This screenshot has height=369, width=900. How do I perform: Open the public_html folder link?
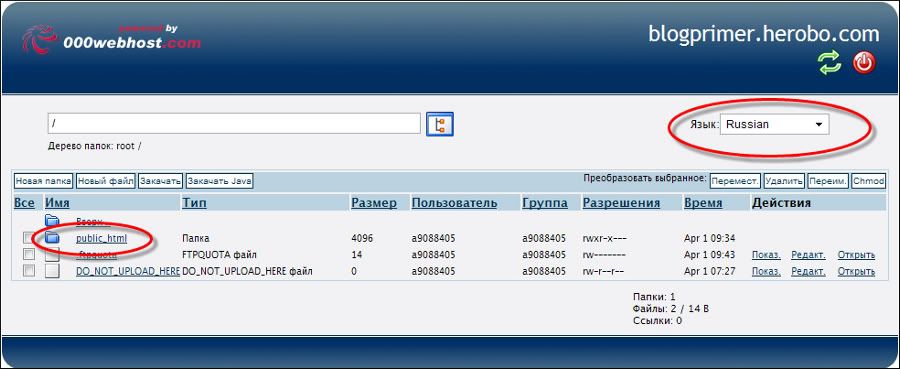click(102, 238)
